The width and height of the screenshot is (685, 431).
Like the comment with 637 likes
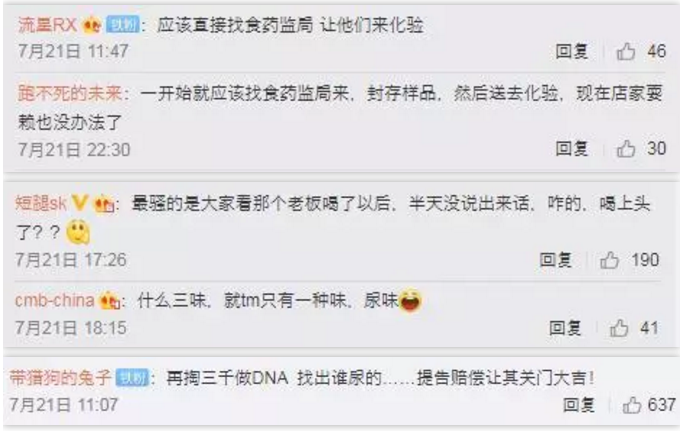[x=632, y=405]
